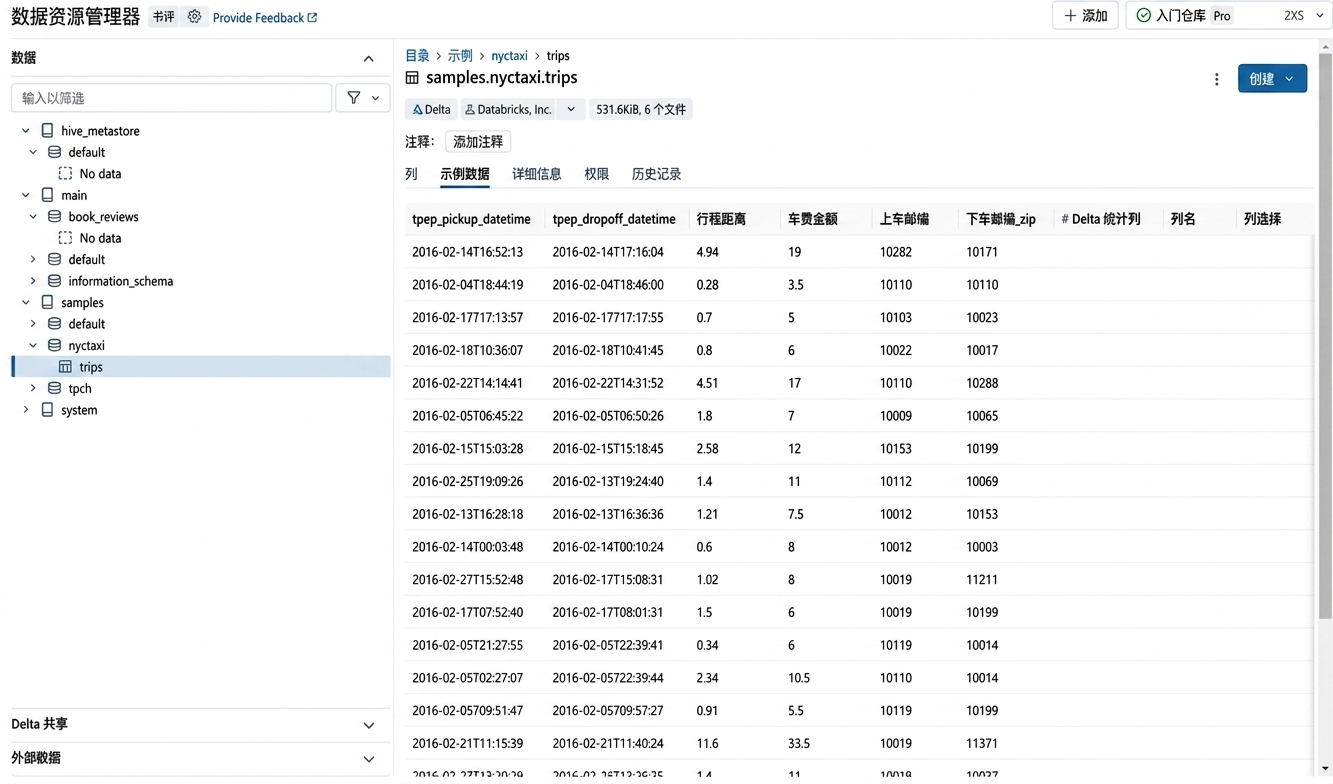
Task: Click the external link icon by Provide Feedback
Action: [x=312, y=18]
